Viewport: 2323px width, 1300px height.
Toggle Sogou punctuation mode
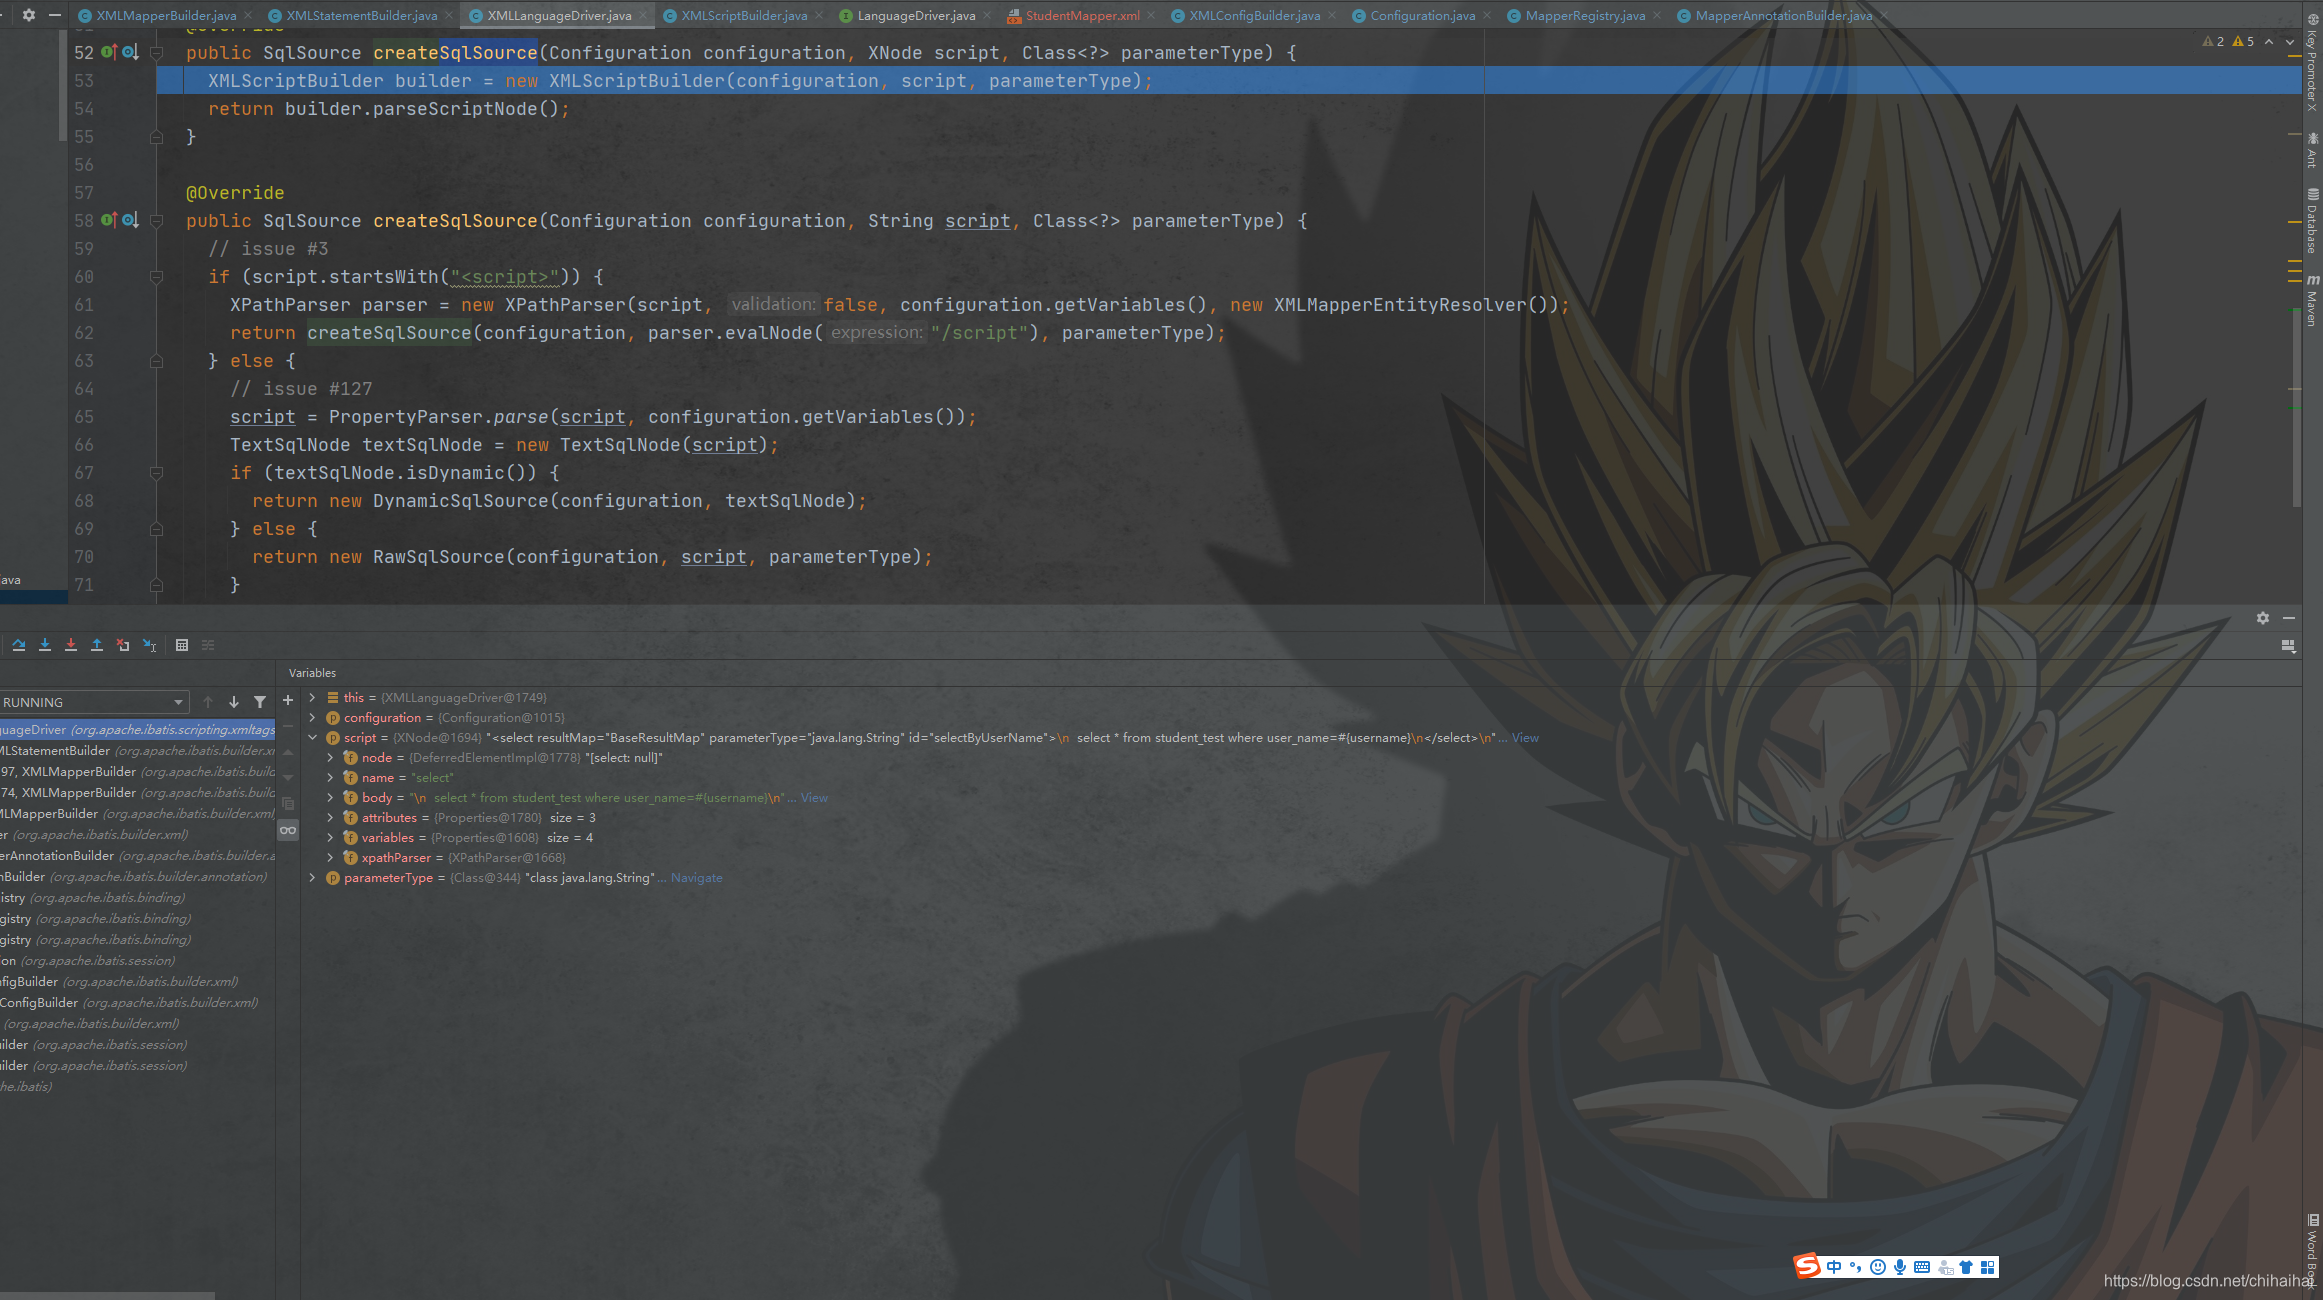(x=1856, y=1267)
